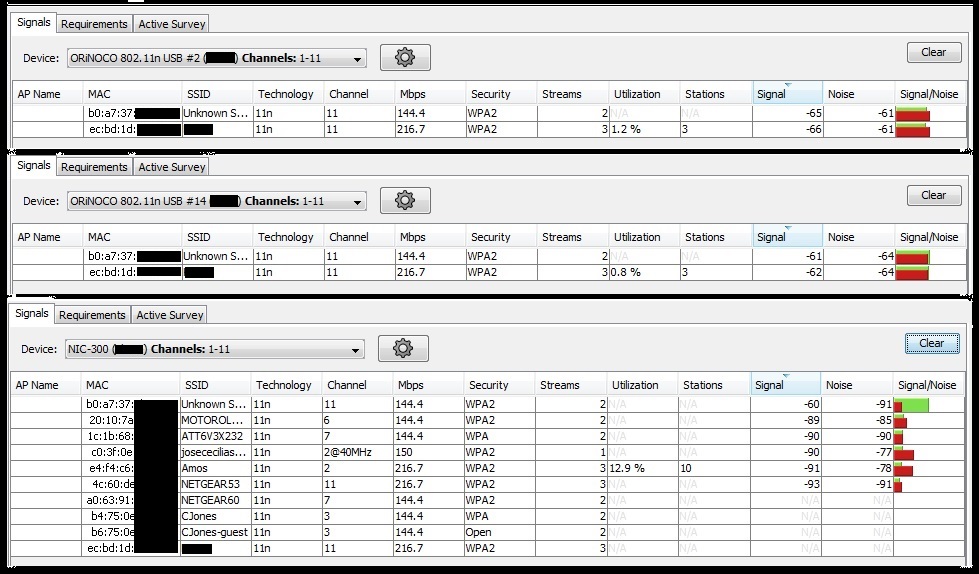Screen dimensions: 979x574
Task: Select the ATT6V3X232 network row
Action: pos(211,436)
